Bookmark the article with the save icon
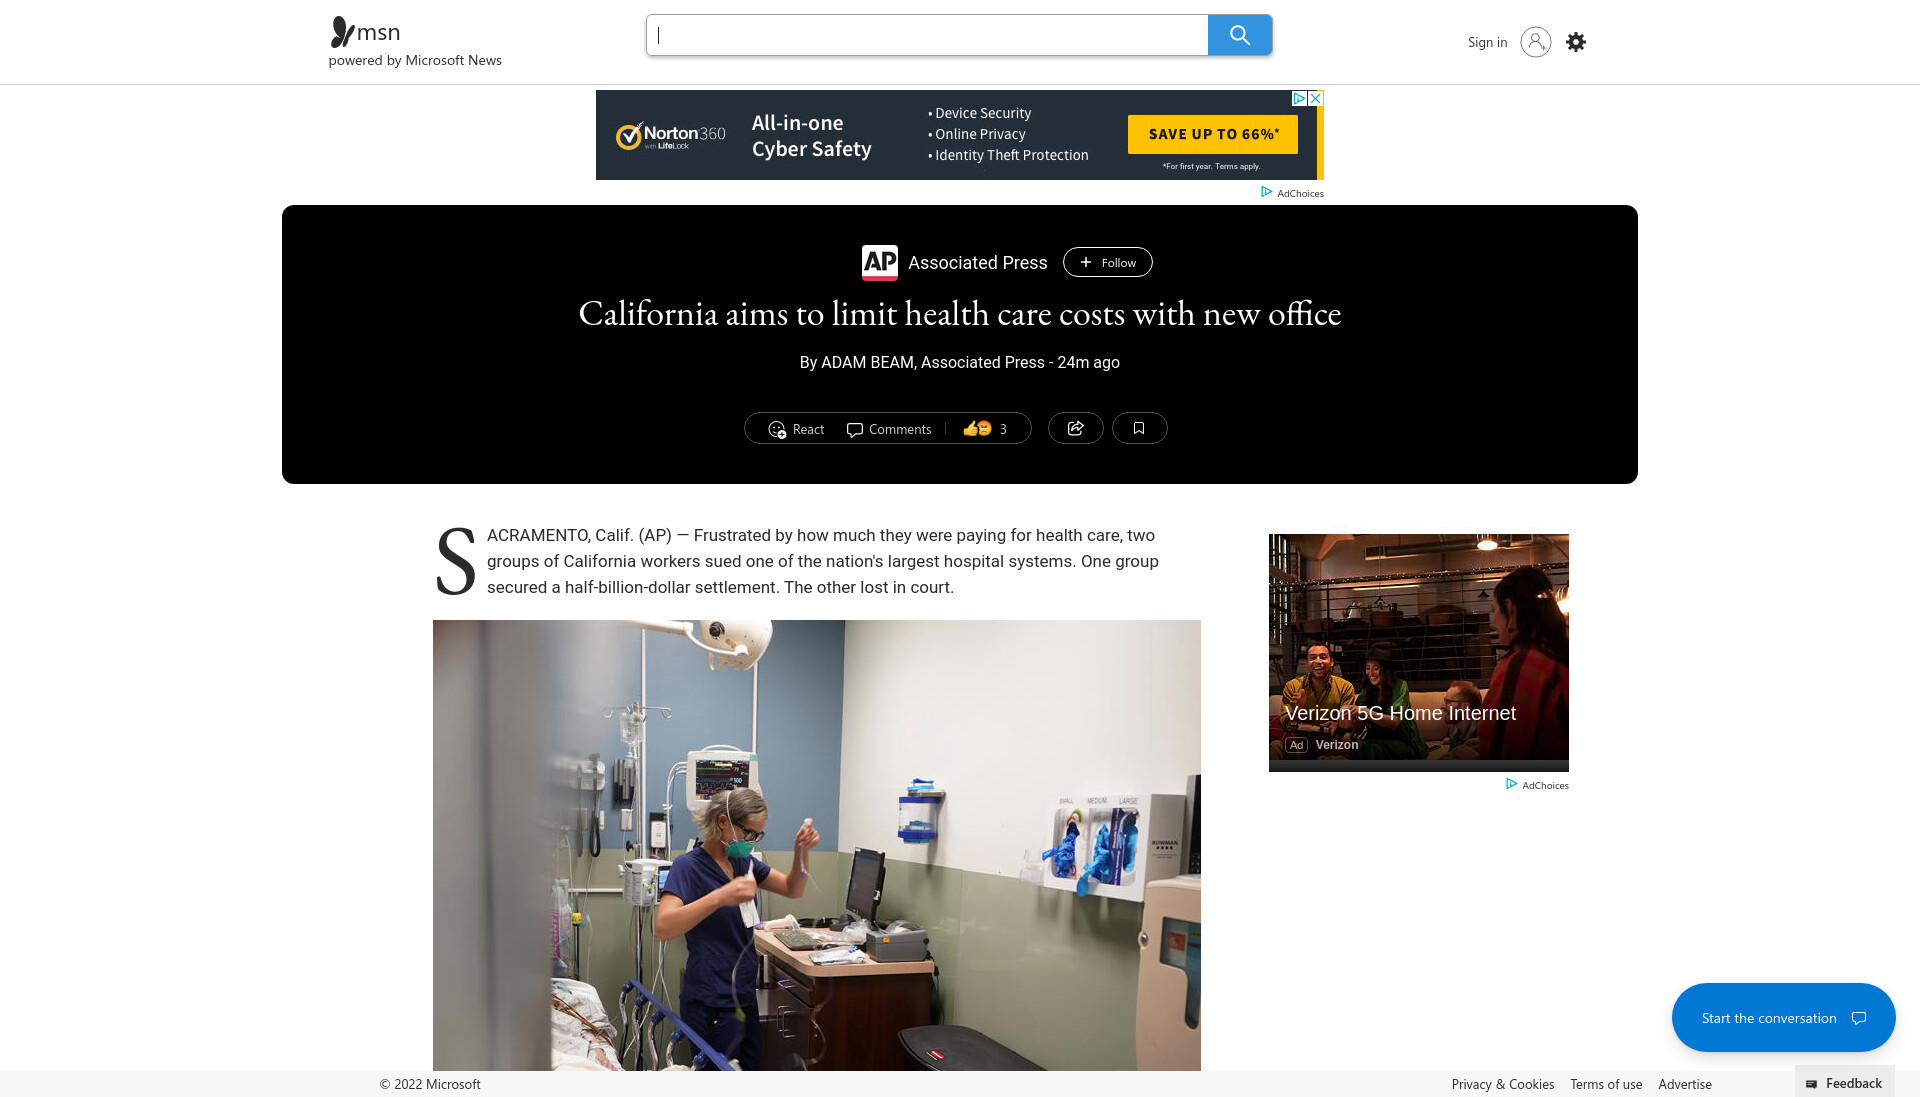Viewport: 1920px width, 1097px height. coord(1139,428)
